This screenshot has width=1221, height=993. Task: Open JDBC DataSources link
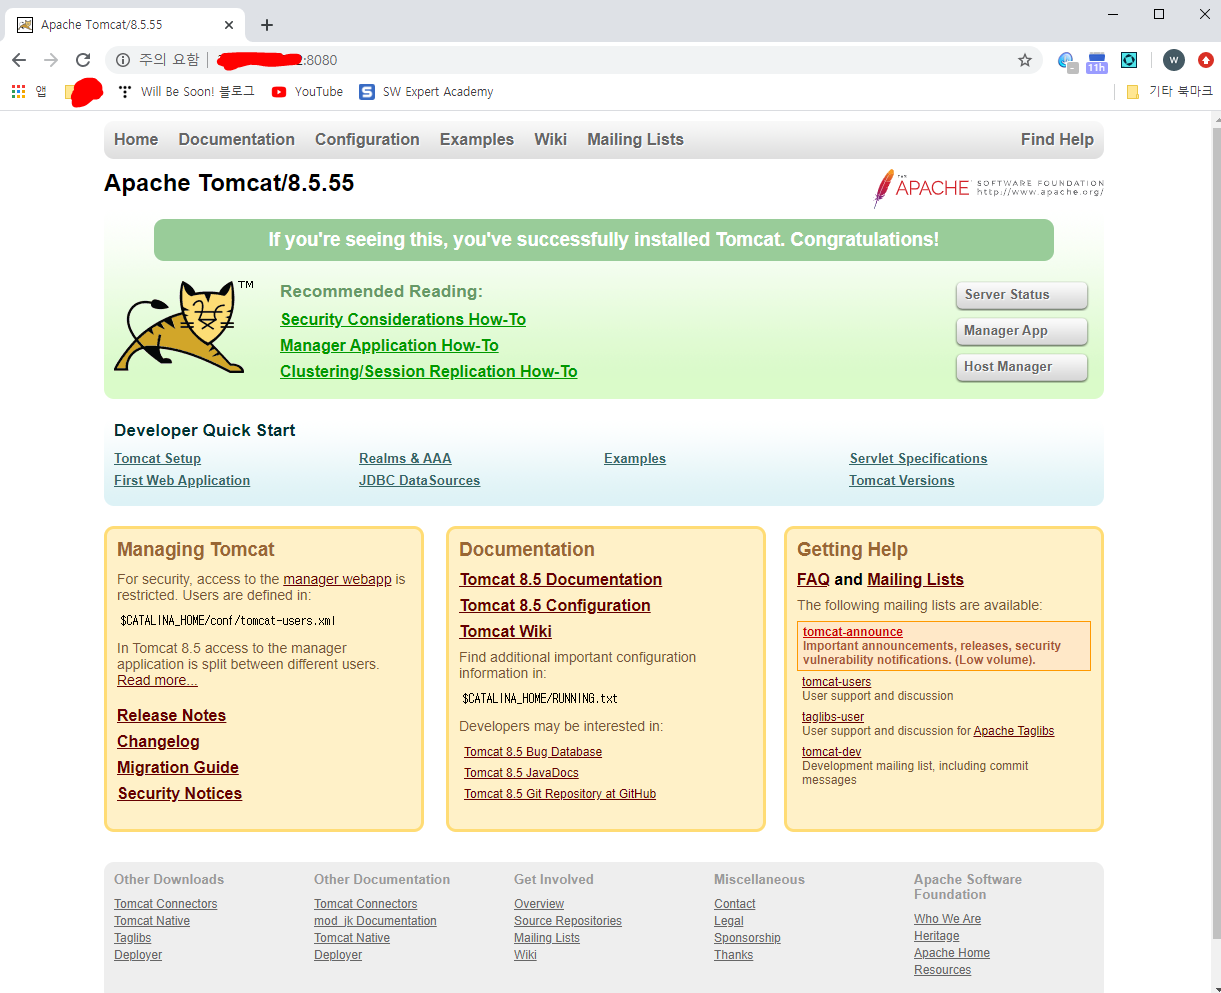419,481
